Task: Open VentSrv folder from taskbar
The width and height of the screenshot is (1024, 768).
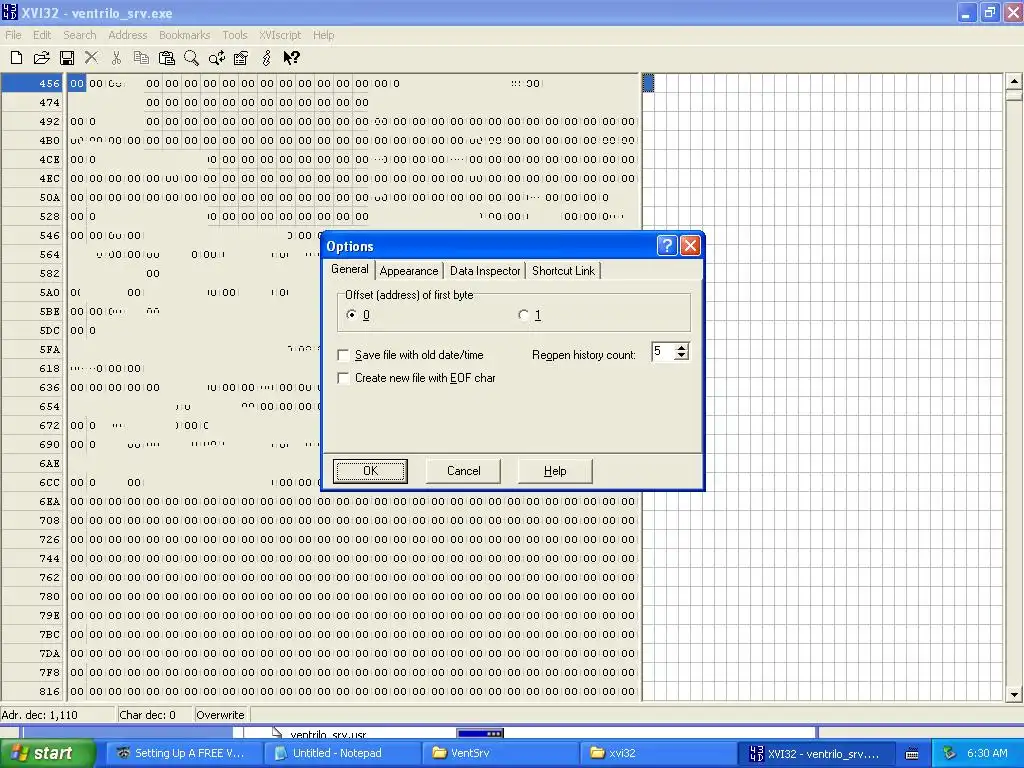Action: (500, 754)
